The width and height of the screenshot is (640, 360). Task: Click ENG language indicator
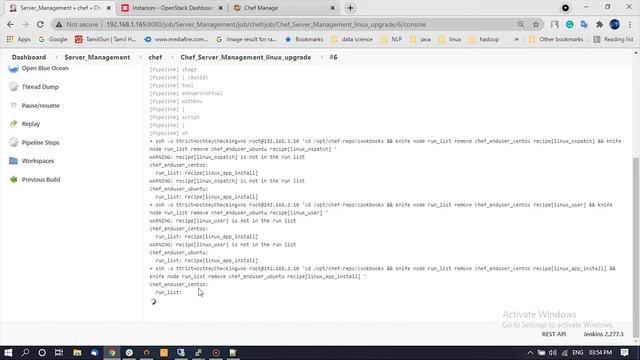578,353
